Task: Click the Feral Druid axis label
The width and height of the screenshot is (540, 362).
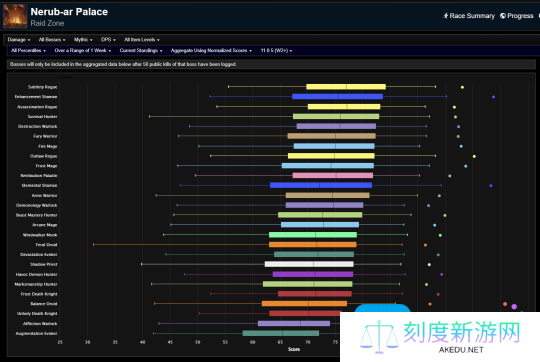Action: [46, 245]
